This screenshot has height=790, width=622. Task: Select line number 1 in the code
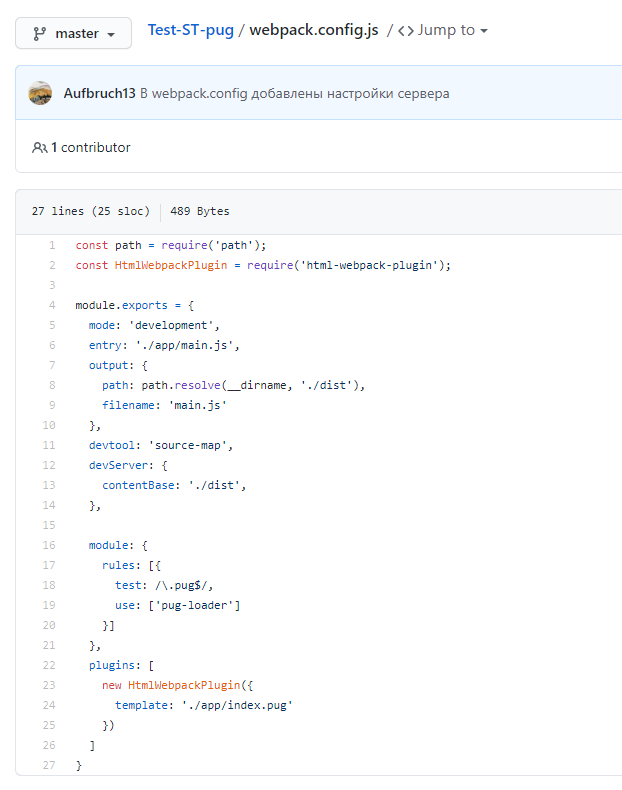click(51, 245)
